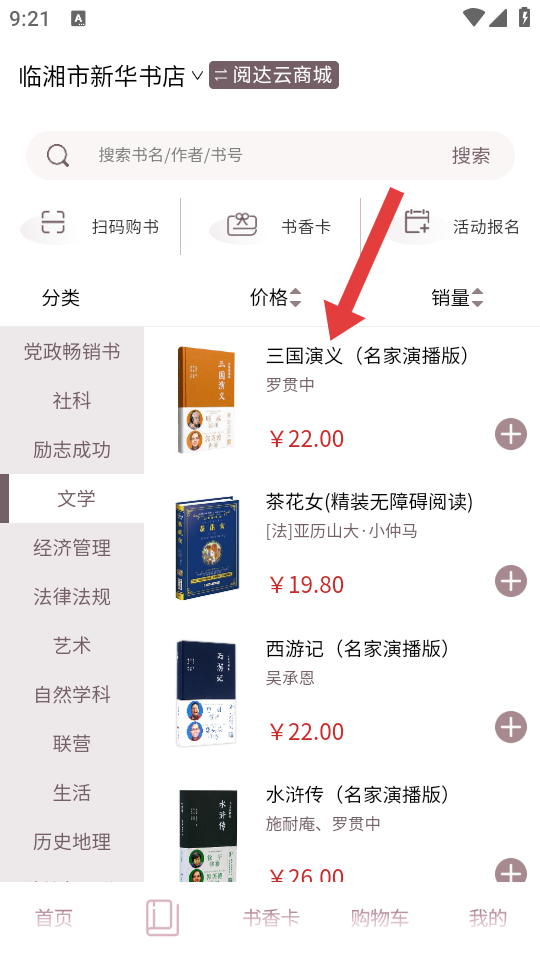The height and width of the screenshot is (960, 540).
Task: Select the 党政畅销书 category
Action: tap(72, 351)
